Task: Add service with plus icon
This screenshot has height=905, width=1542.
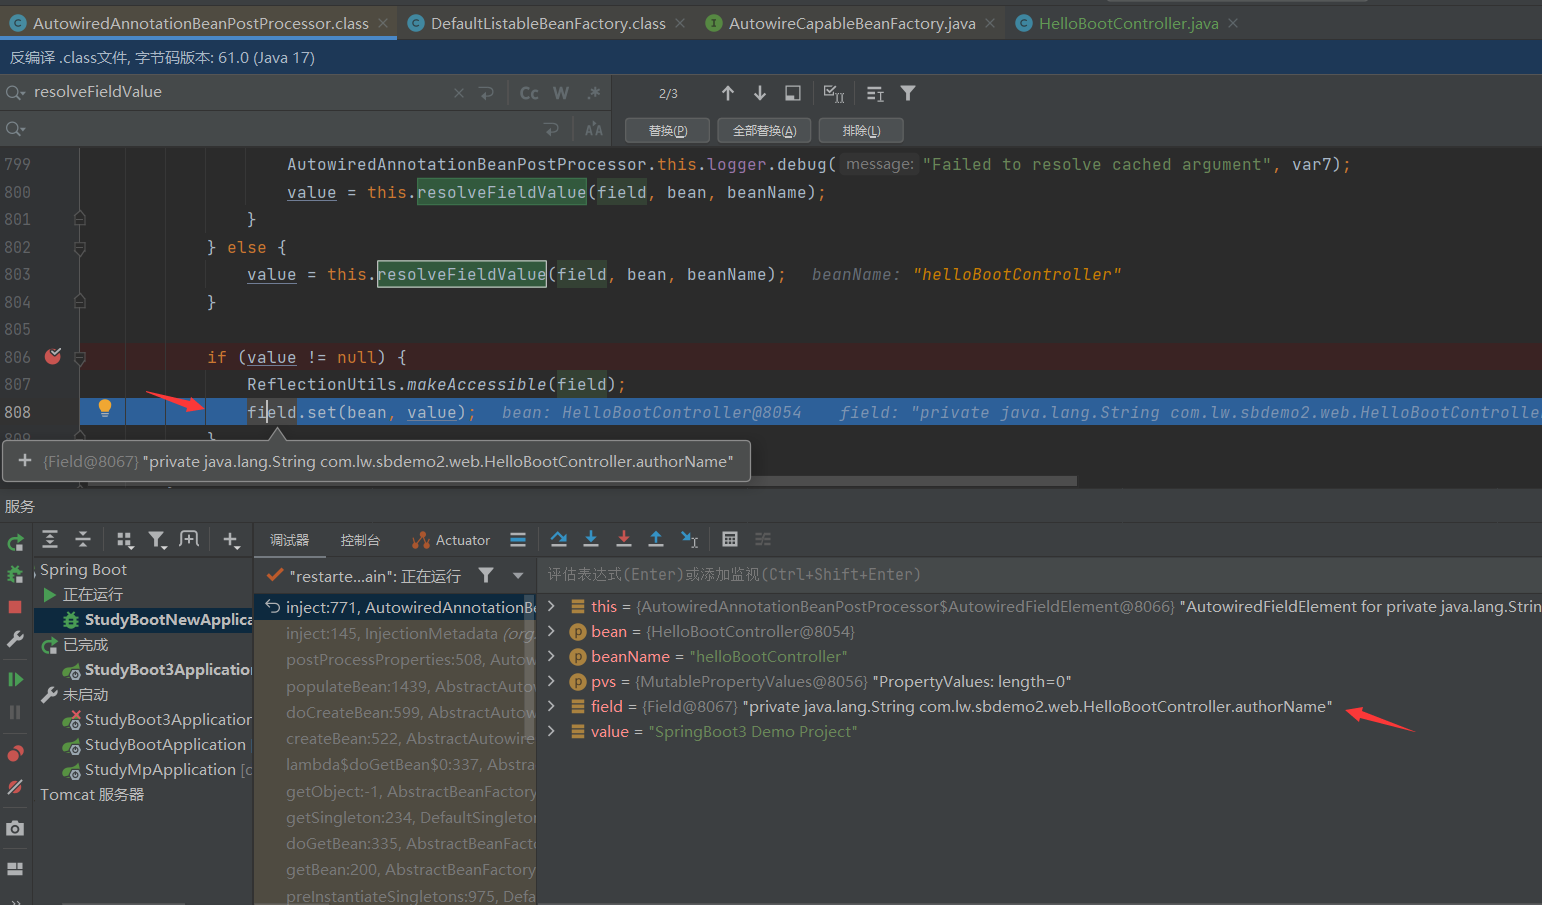Action: [x=231, y=540]
